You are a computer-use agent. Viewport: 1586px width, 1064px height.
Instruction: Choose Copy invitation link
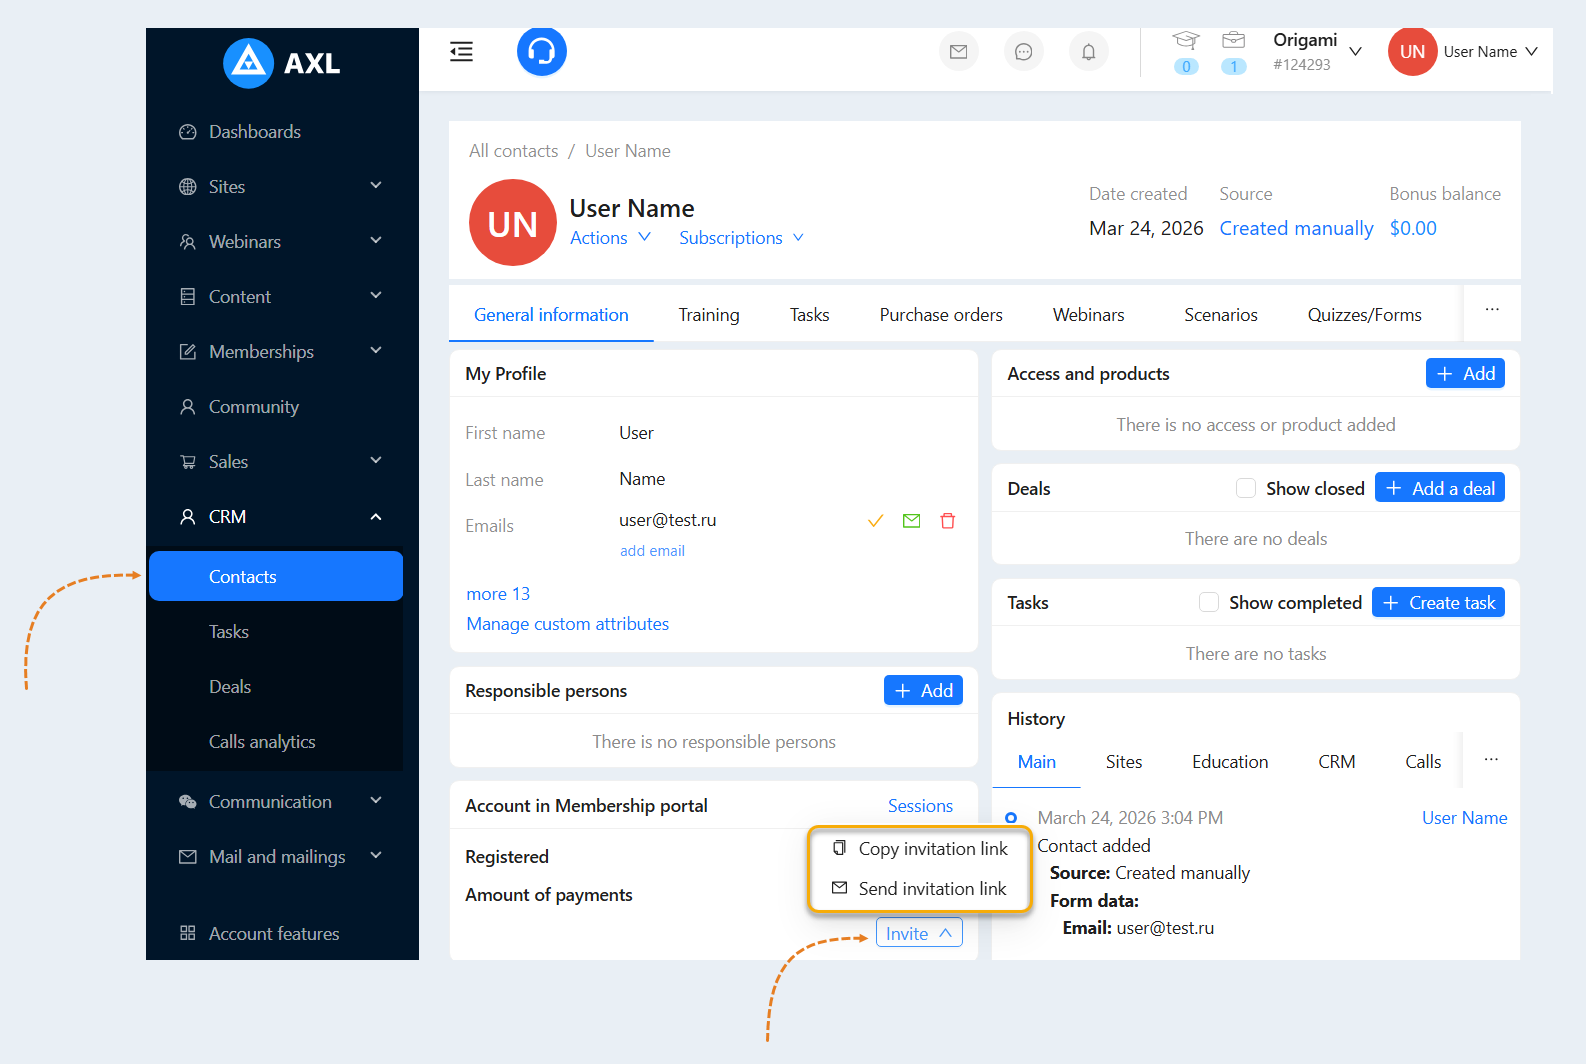[x=920, y=849]
